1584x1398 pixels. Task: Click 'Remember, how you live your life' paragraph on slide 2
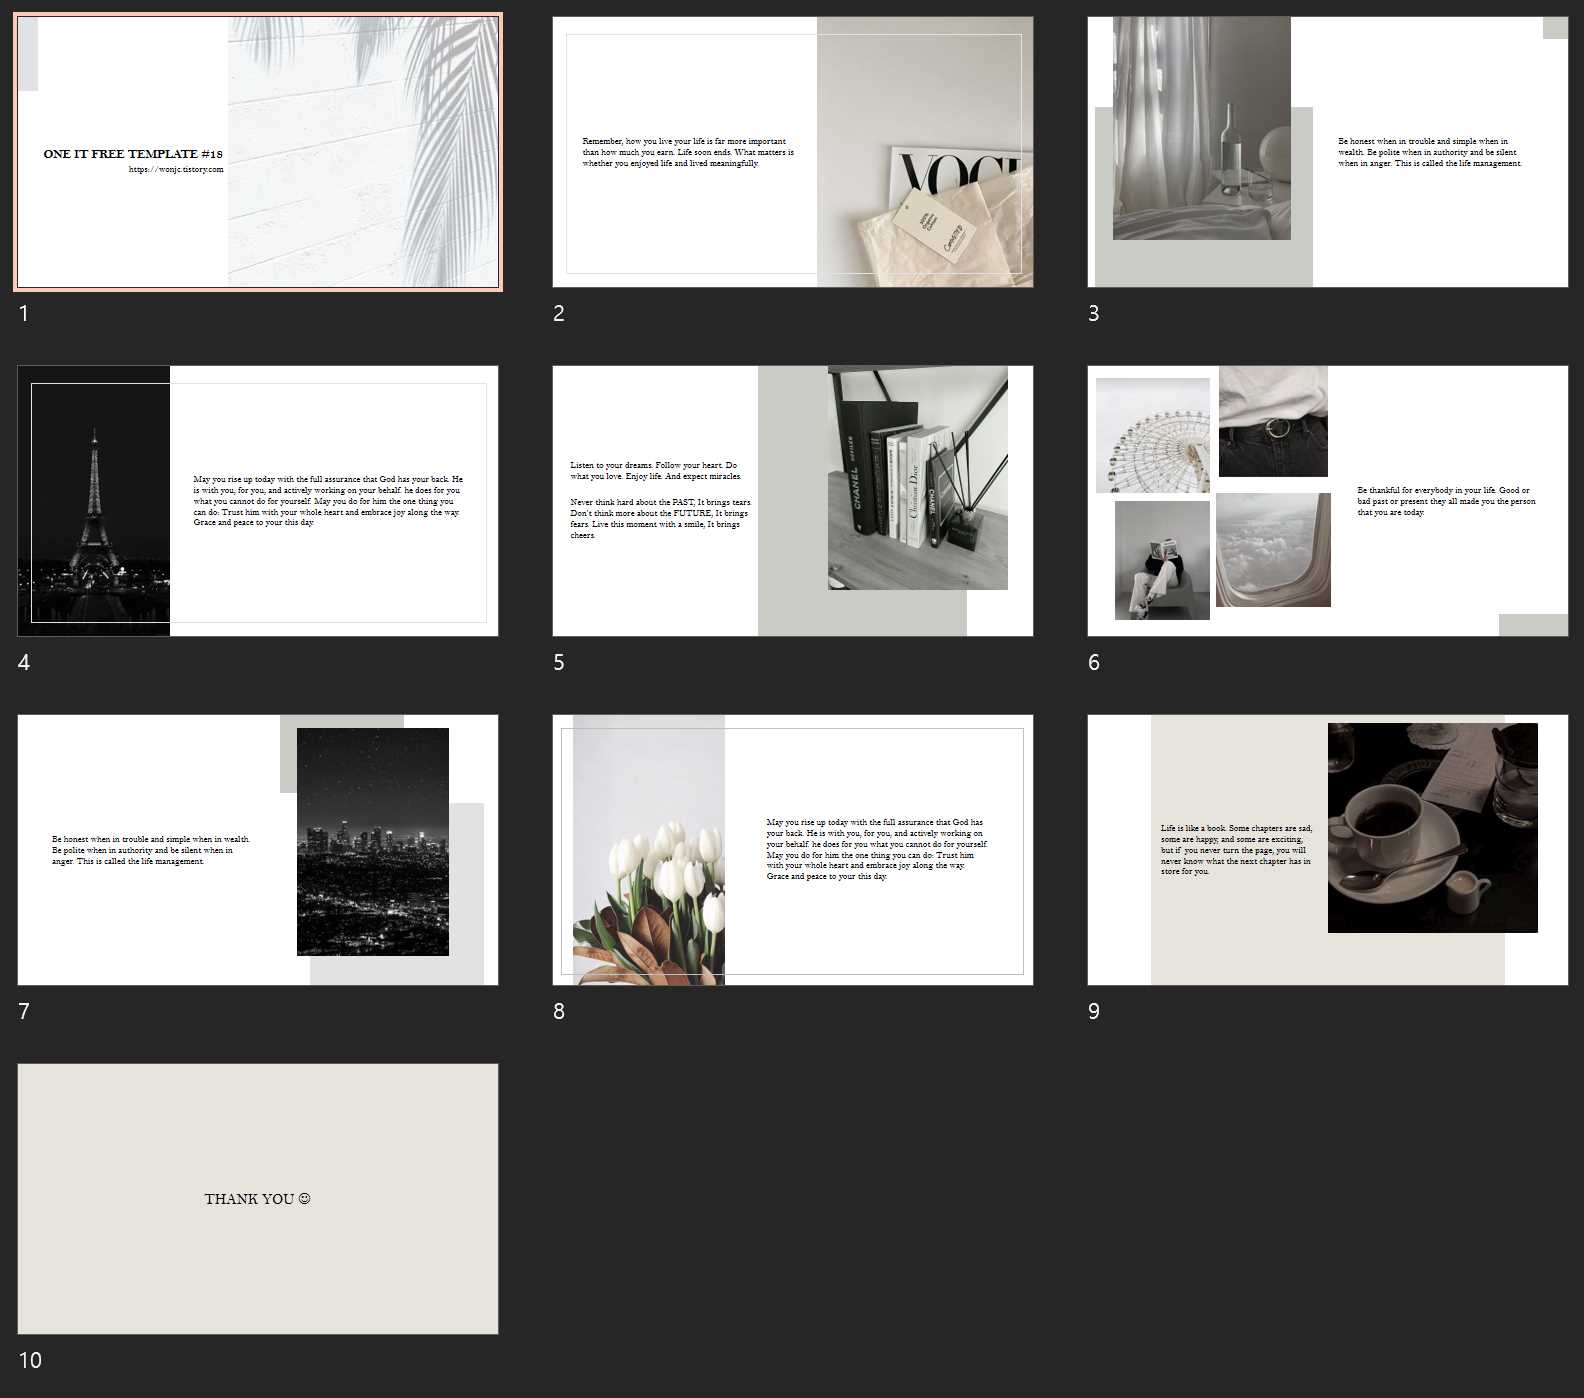pos(688,152)
